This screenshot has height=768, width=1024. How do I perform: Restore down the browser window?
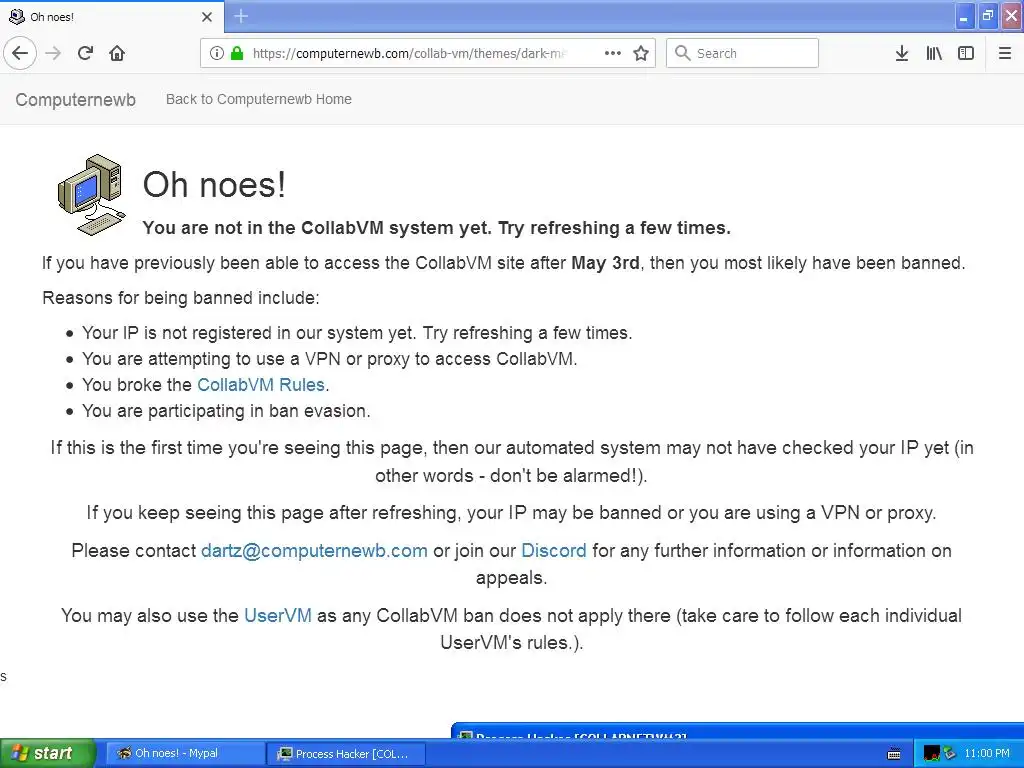987,16
